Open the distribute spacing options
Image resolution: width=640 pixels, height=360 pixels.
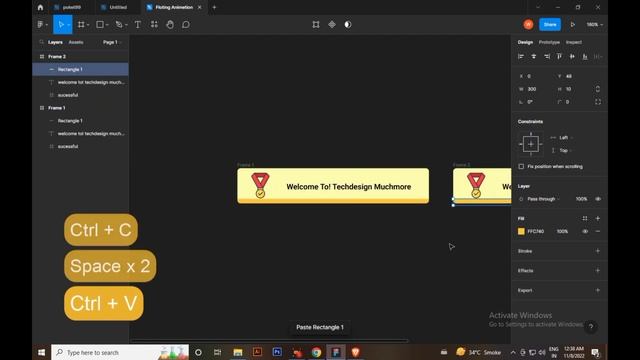click(598, 56)
